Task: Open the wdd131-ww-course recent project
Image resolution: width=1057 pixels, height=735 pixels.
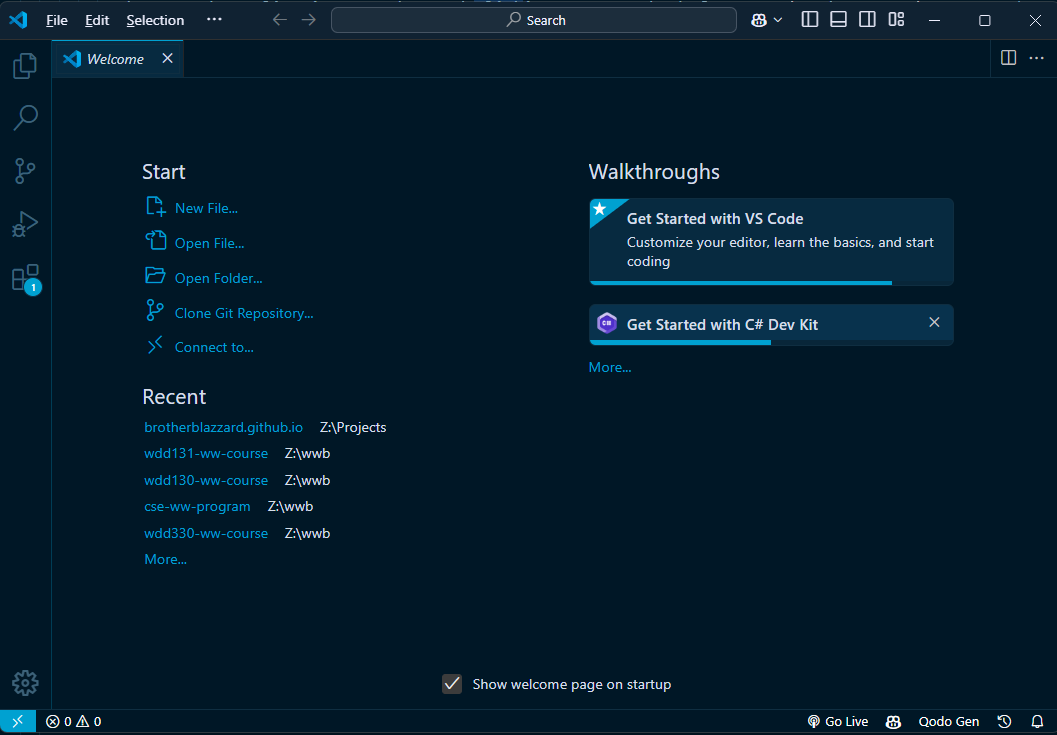Action: [x=206, y=453]
